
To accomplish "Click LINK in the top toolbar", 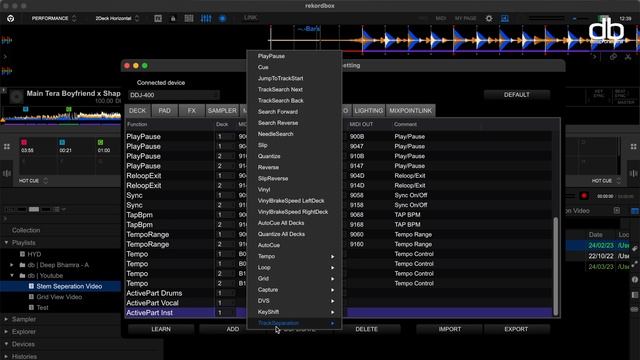I will pyautogui.click(x=250, y=18).
